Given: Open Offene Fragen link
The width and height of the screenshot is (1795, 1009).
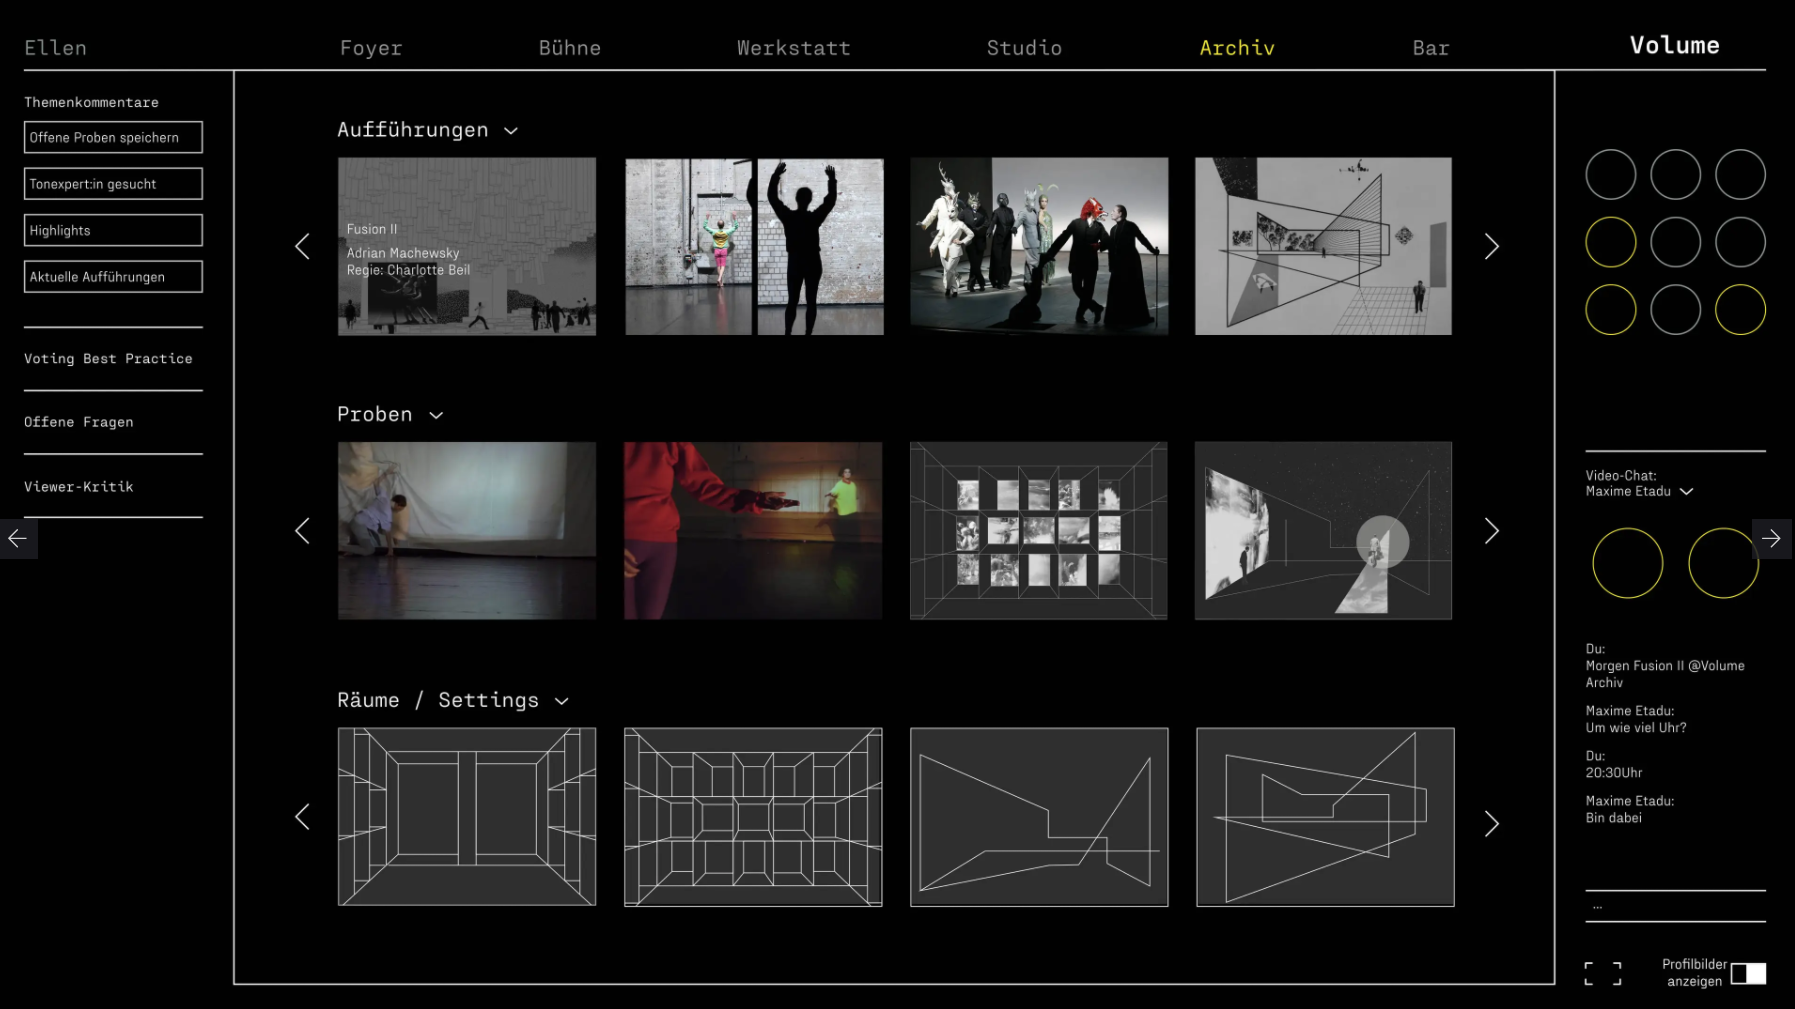Looking at the screenshot, I should tap(79, 423).
